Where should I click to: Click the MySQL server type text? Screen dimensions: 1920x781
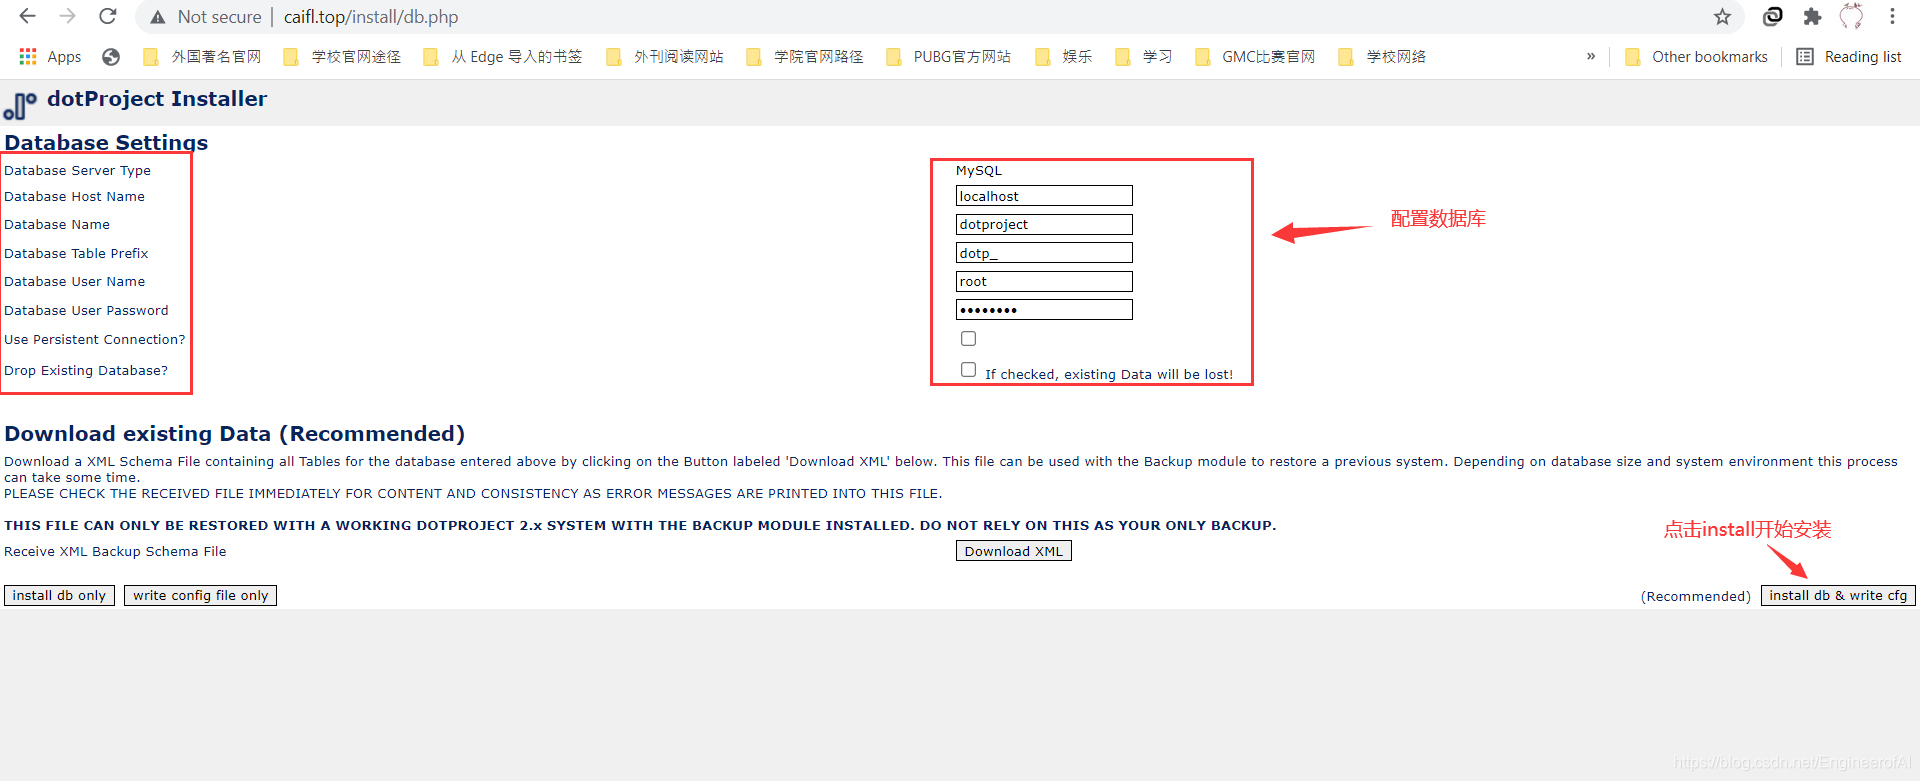pyautogui.click(x=978, y=170)
